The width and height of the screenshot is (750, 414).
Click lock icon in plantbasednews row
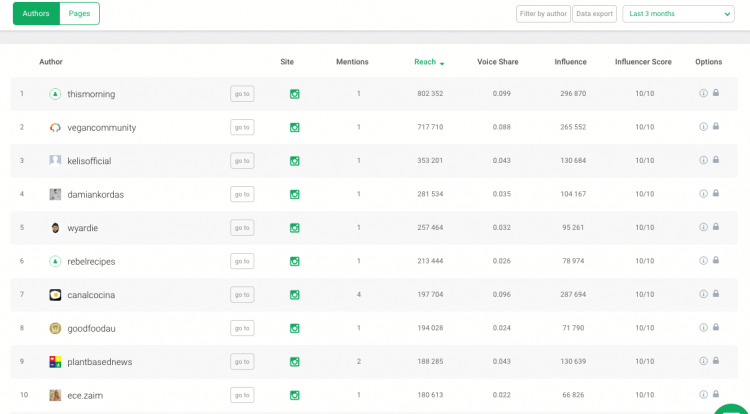coord(716,360)
